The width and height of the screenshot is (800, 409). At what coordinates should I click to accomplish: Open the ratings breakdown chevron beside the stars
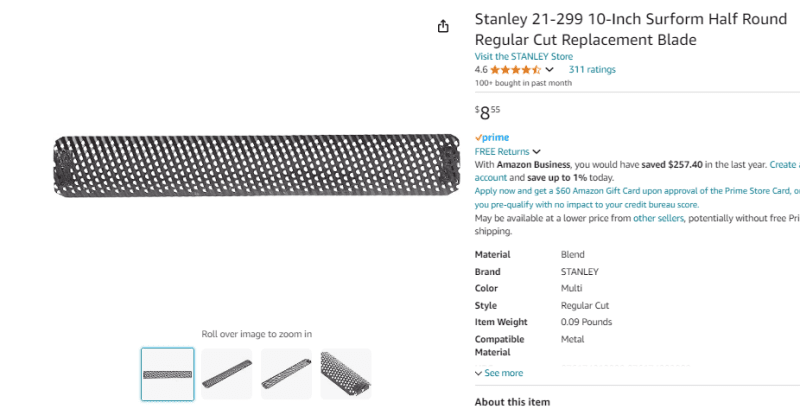[x=550, y=70]
